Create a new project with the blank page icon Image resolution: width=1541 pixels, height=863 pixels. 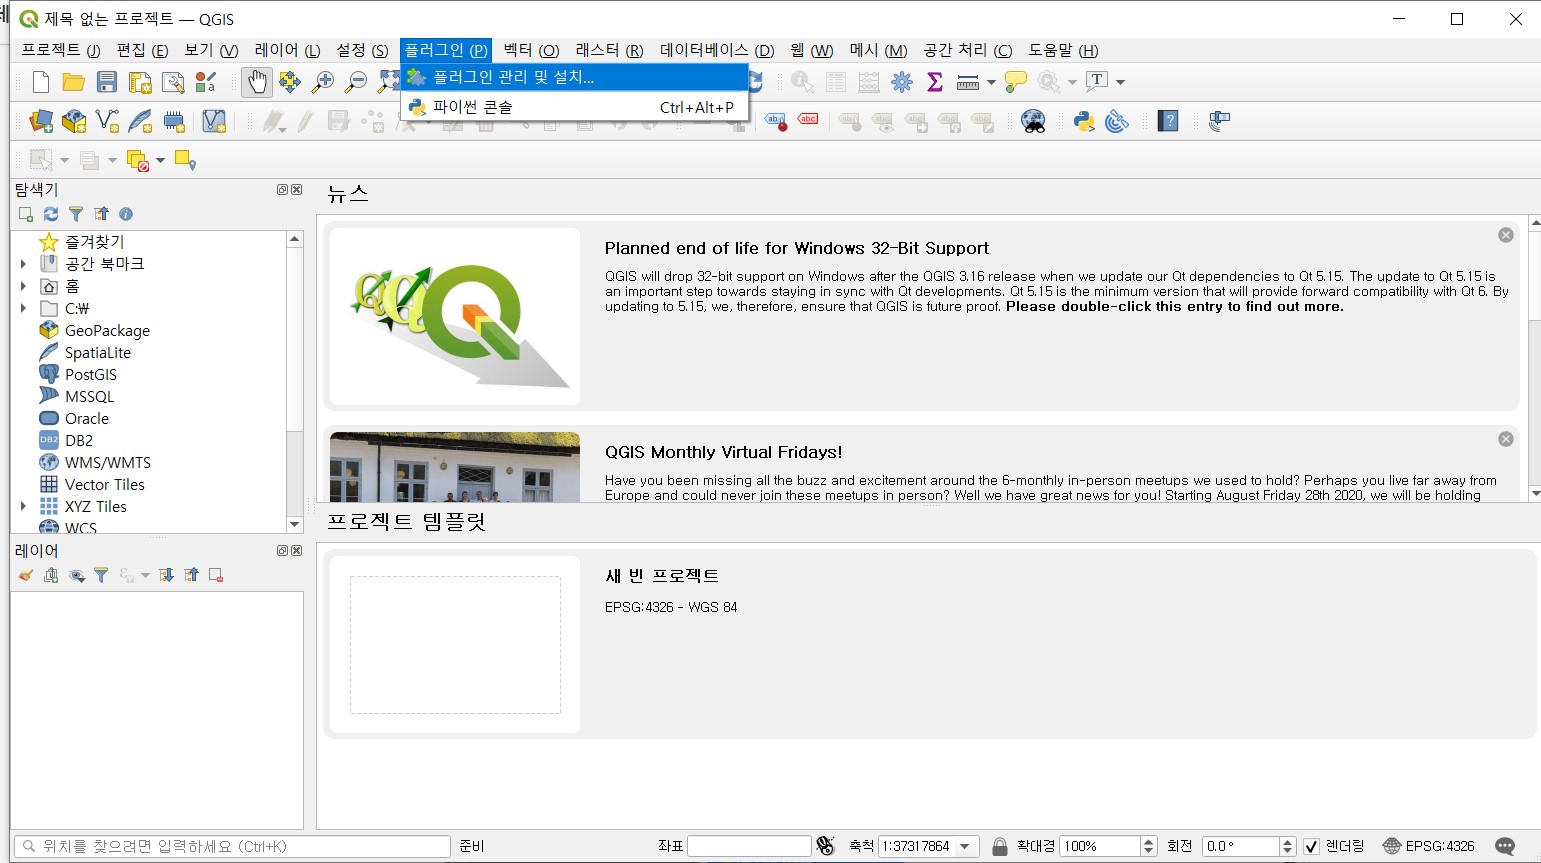tap(41, 82)
